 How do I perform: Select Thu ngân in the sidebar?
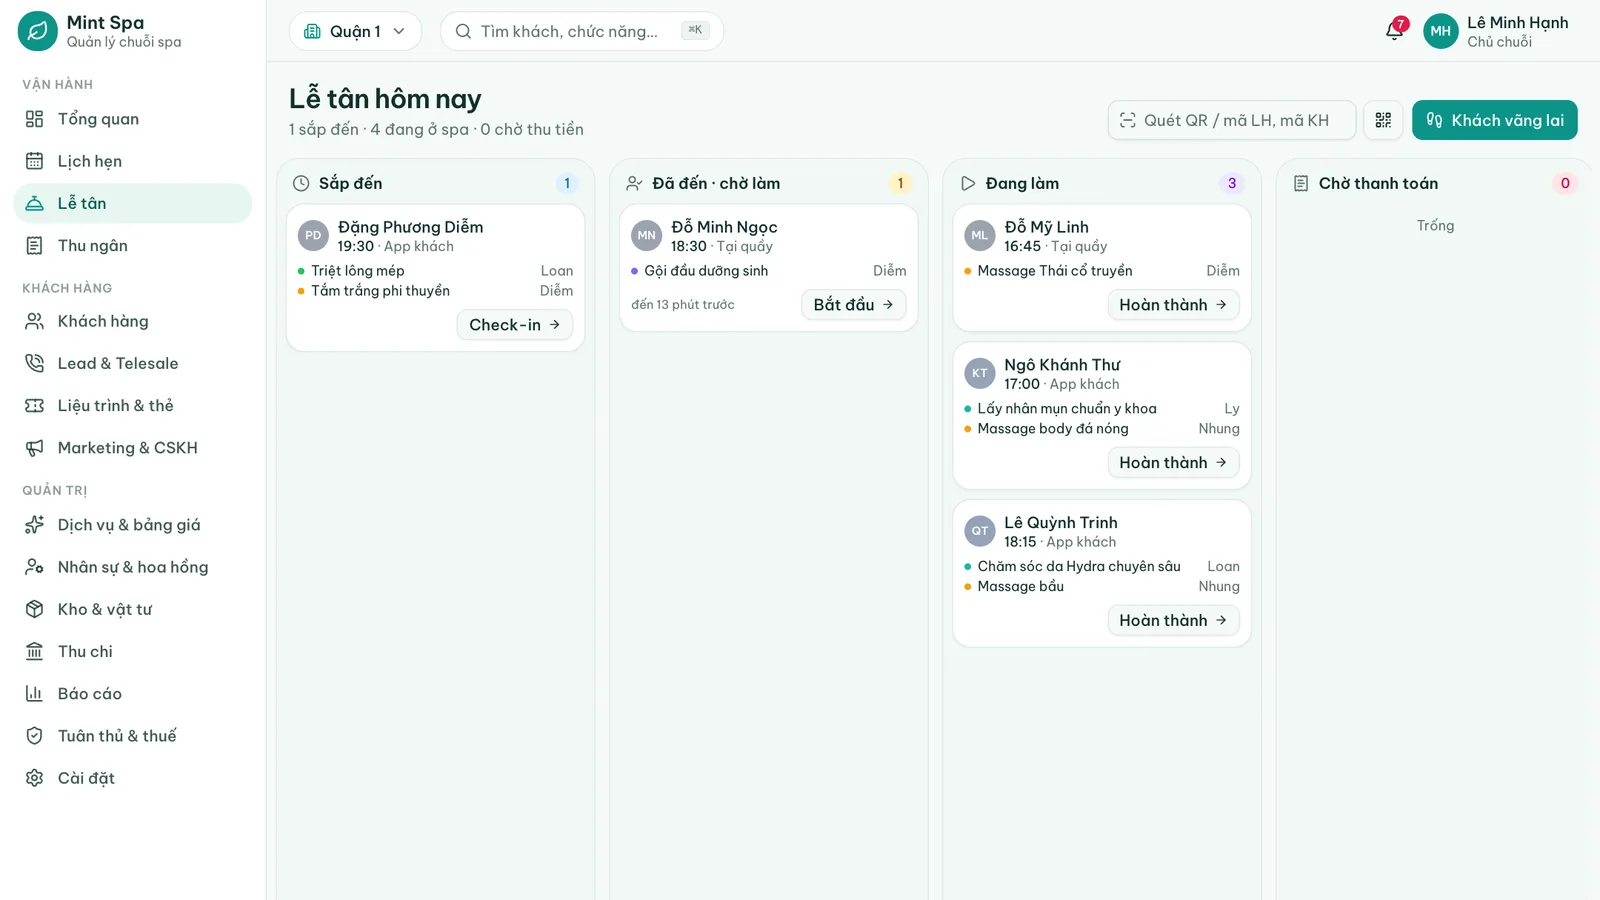click(132, 245)
